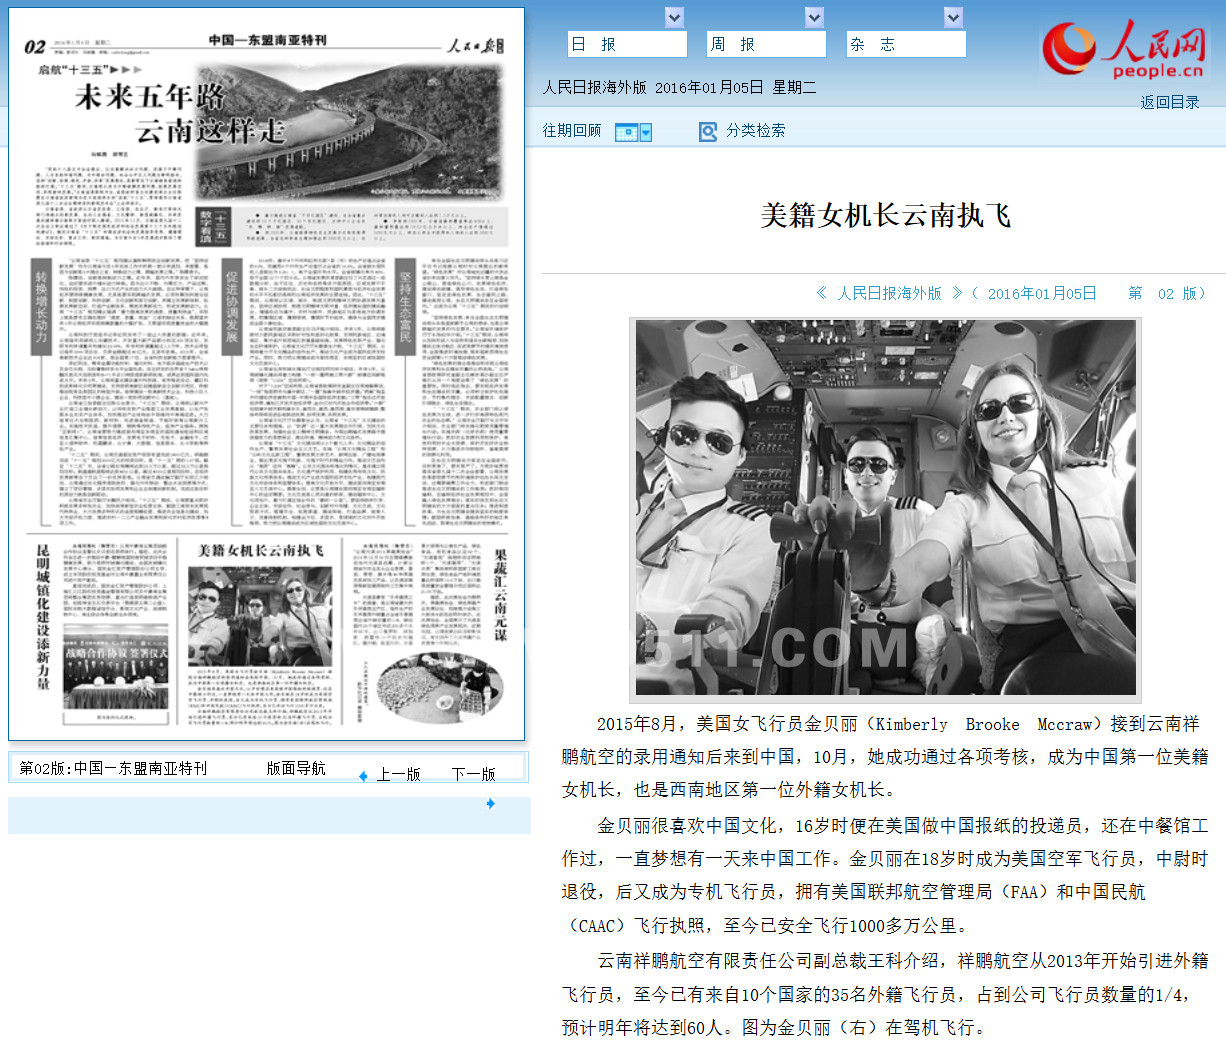Click the 分类检索 magnifier search icon
The width and height of the screenshot is (1226, 1057).
click(708, 132)
